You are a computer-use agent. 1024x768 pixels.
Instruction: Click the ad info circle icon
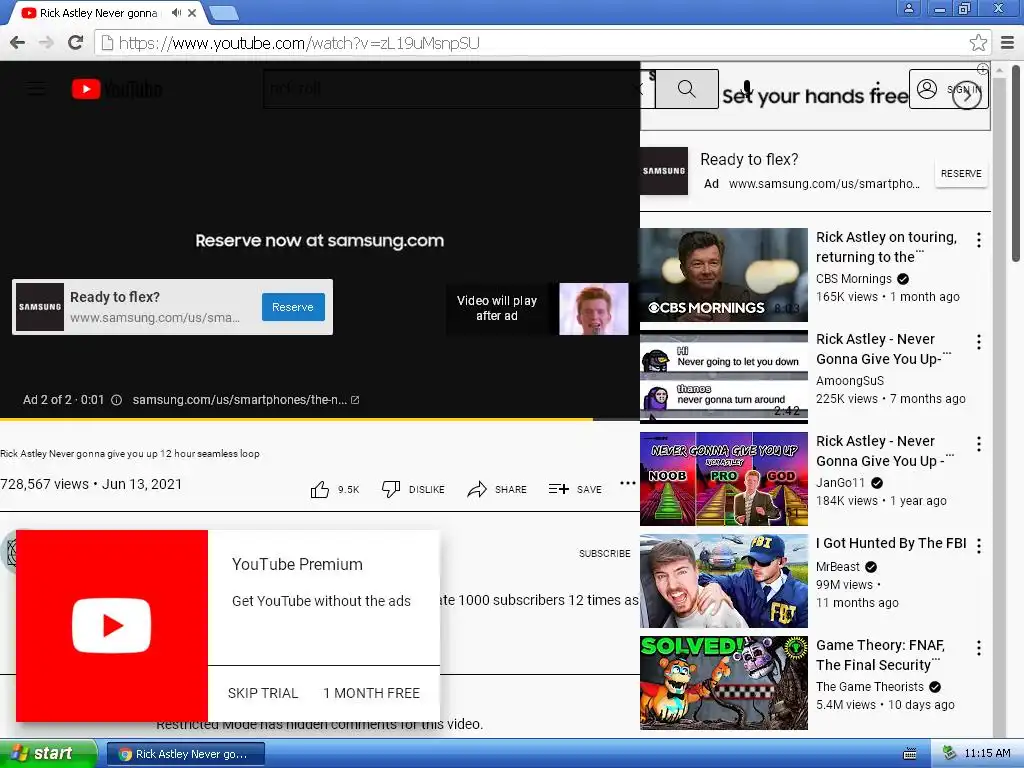(x=116, y=400)
